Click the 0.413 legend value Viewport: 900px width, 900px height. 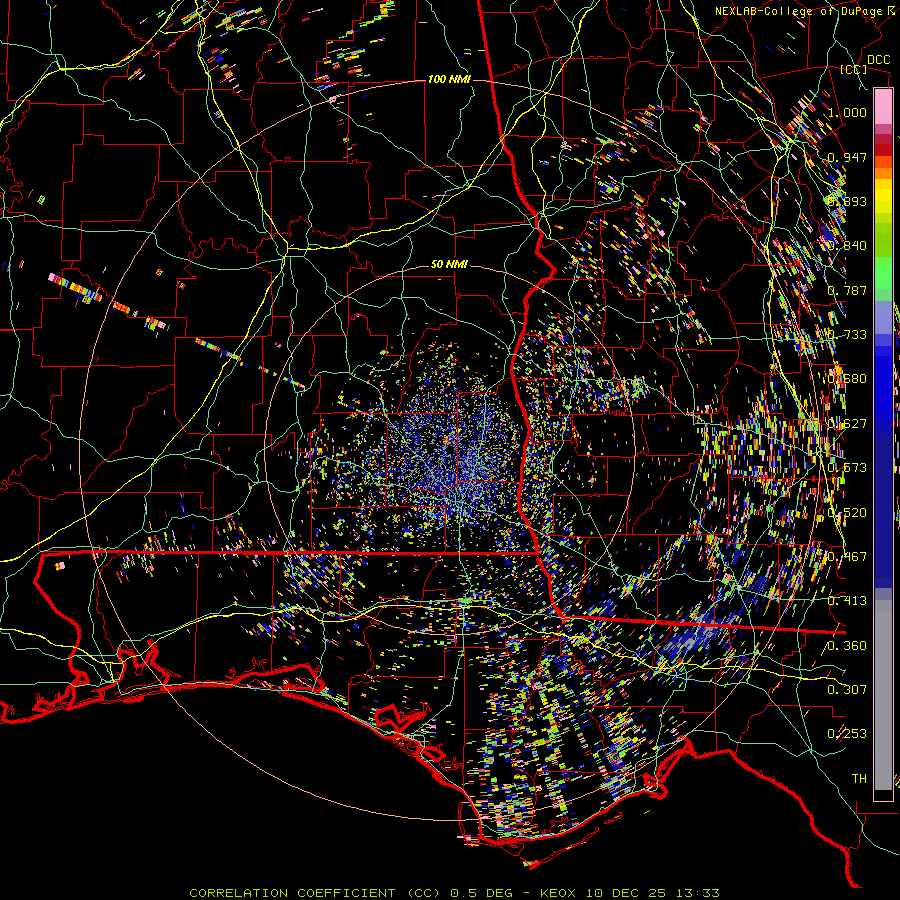tap(847, 601)
